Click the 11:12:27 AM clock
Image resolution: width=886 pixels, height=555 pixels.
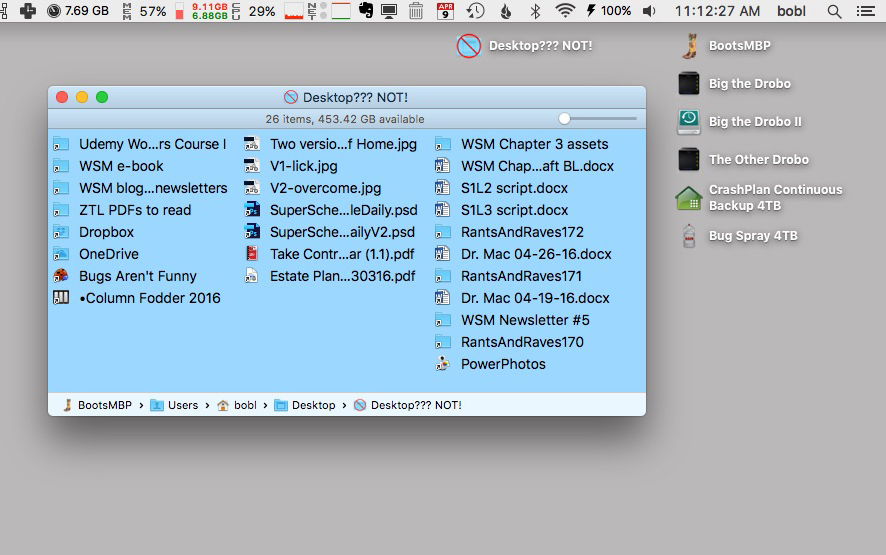click(x=717, y=11)
